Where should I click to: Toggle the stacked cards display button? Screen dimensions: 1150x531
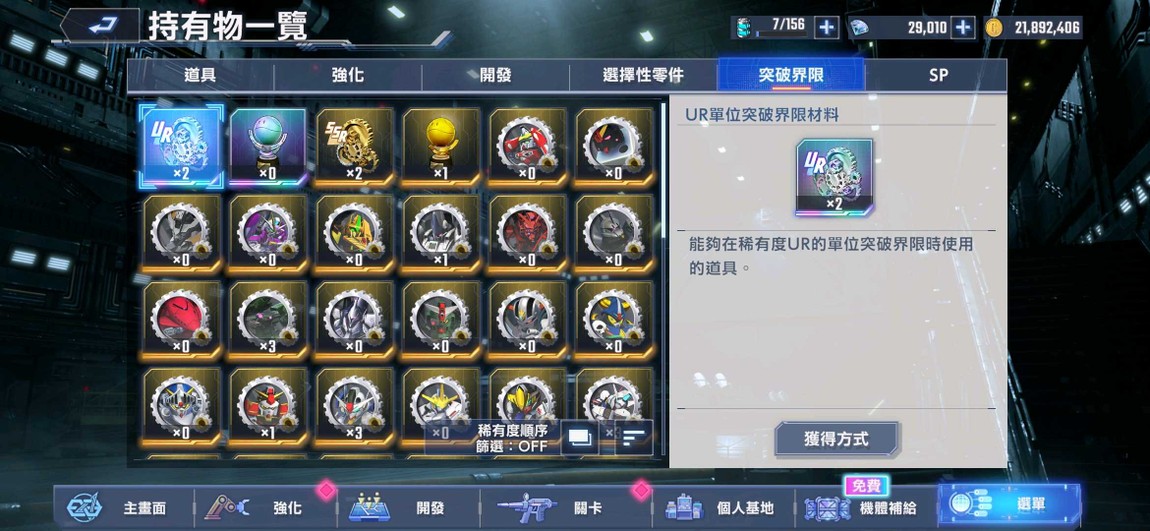point(579,438)
